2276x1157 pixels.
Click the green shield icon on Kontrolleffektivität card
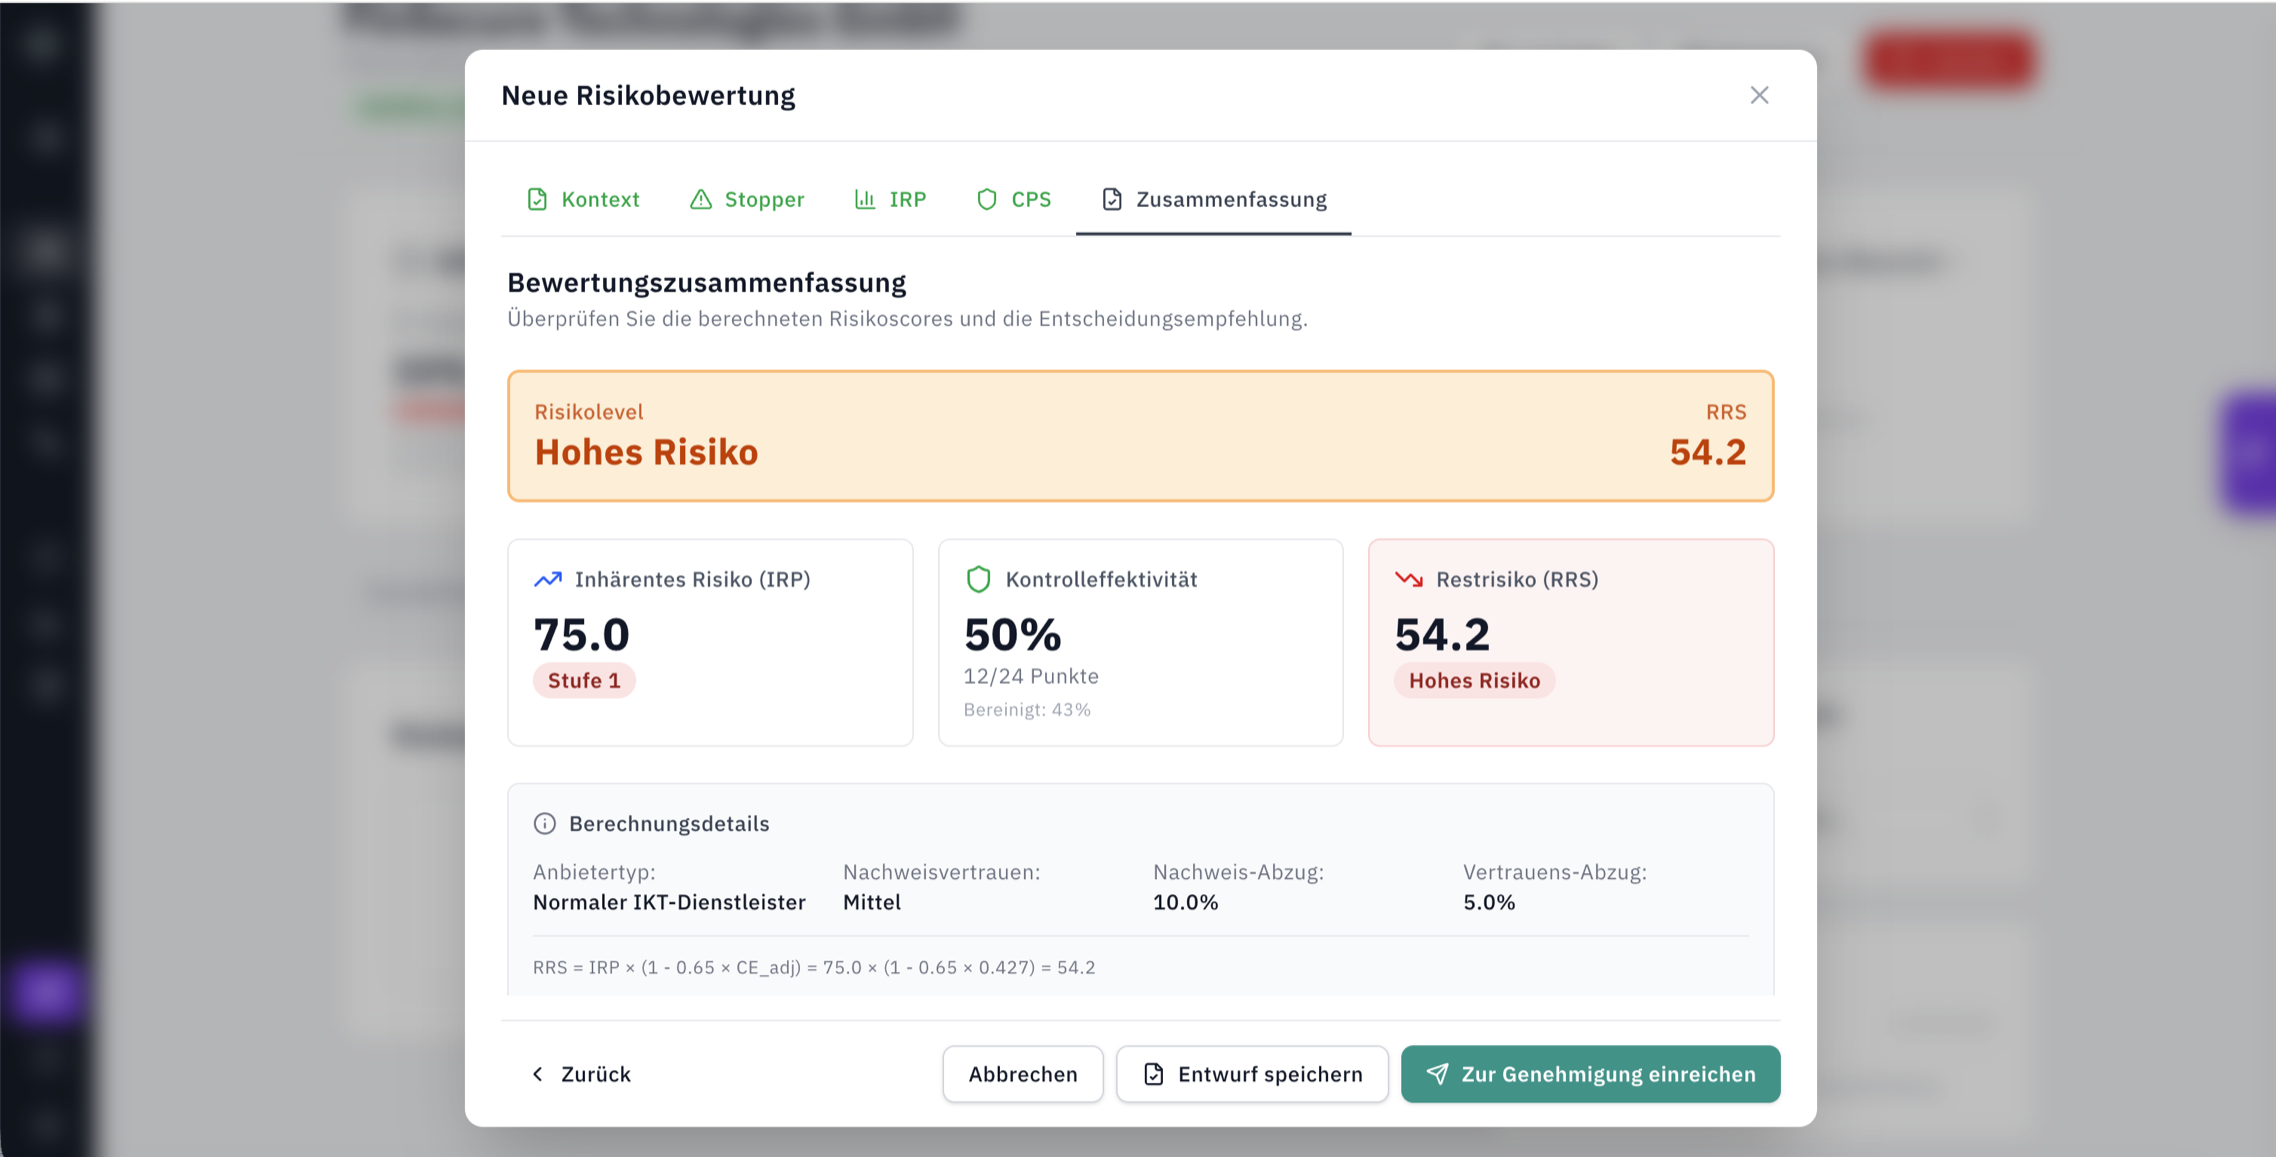coord(978,579)
